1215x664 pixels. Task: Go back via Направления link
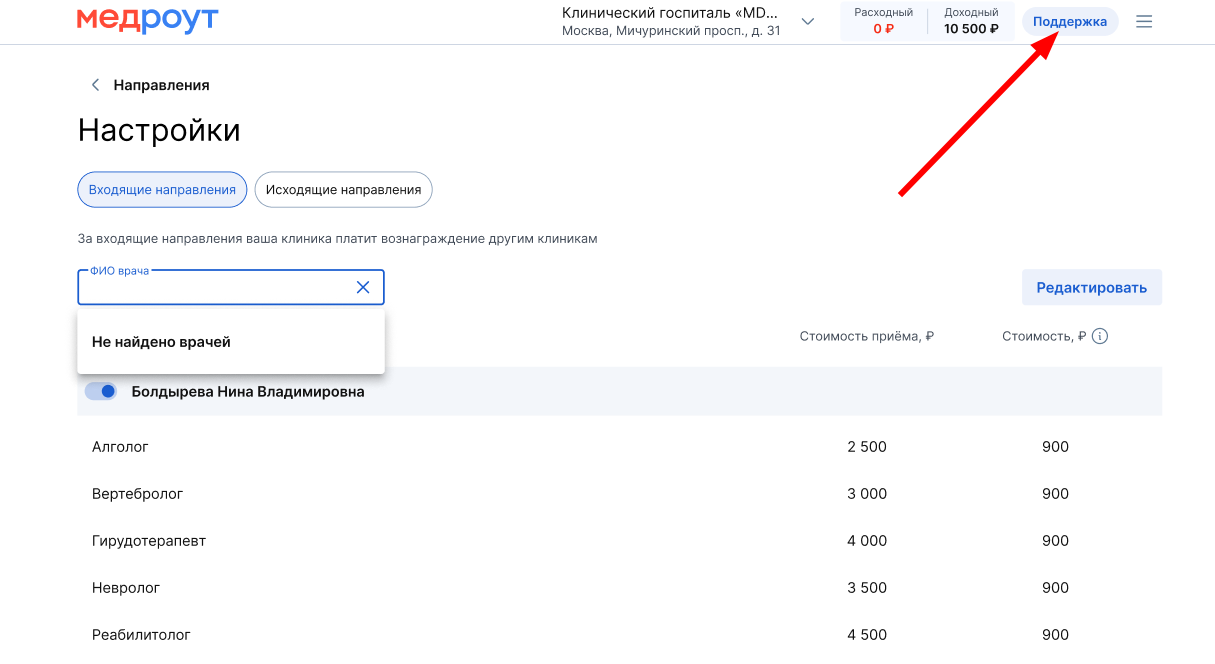pyautogui.click(x=161, y=85)
